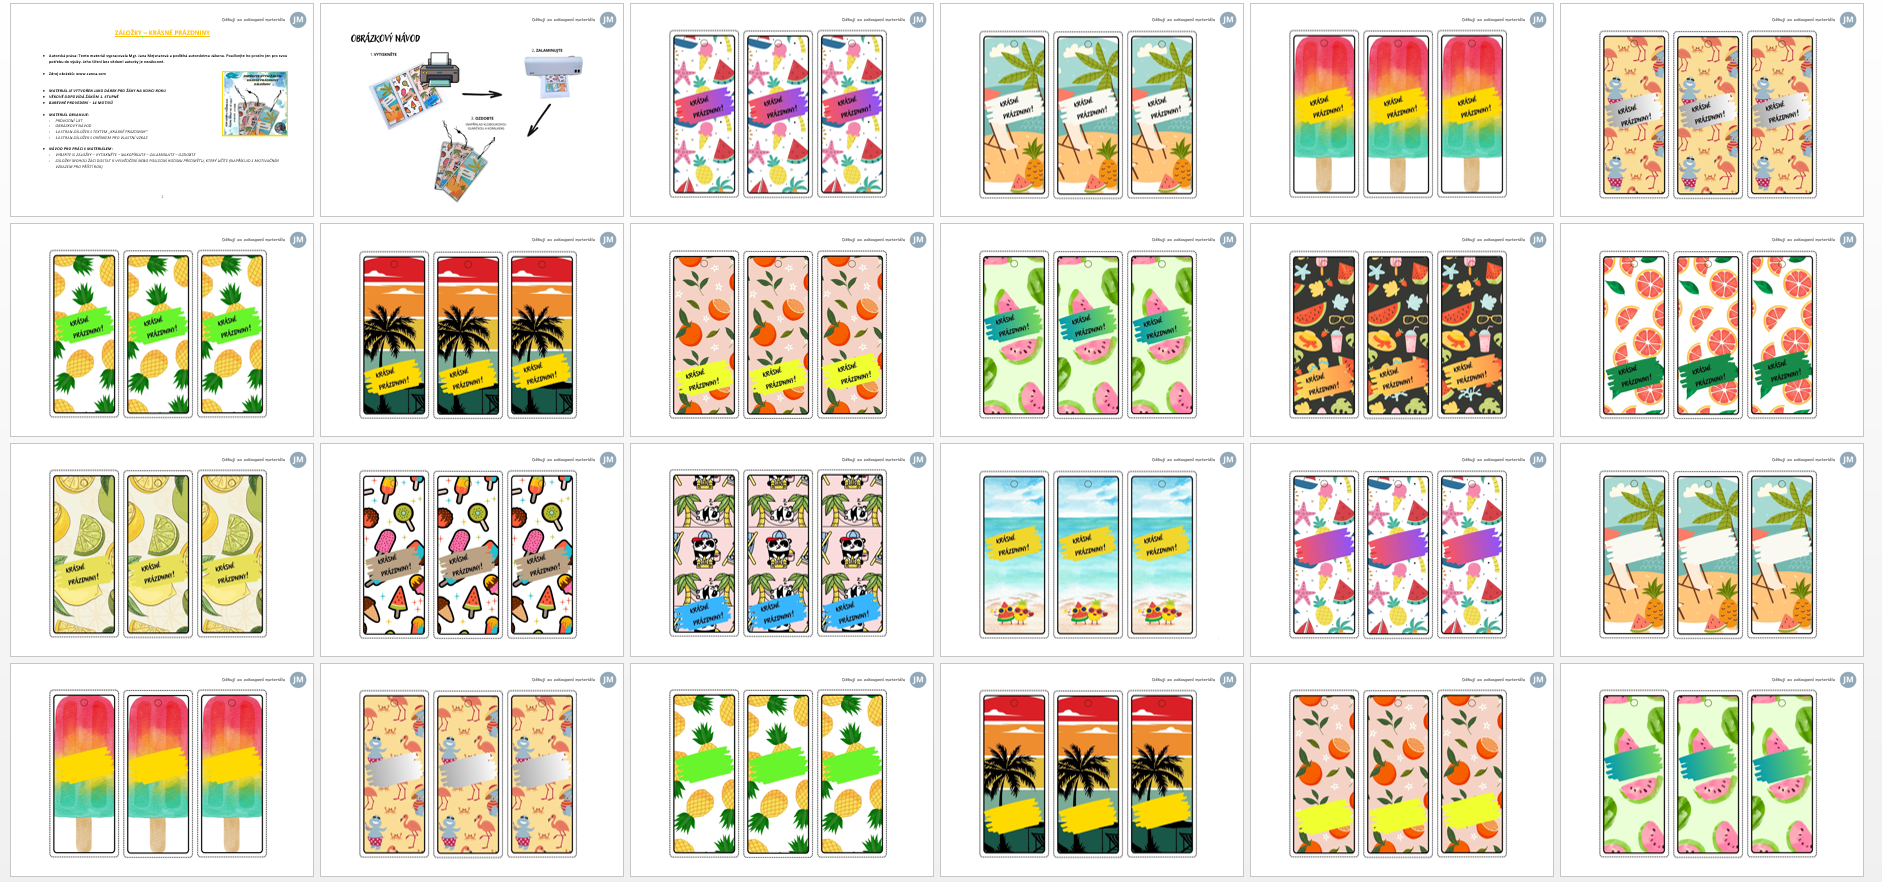Open the sunset palm tree bookmarks page with text
This screenshot has width=1882, height=882.
(472, 330)
